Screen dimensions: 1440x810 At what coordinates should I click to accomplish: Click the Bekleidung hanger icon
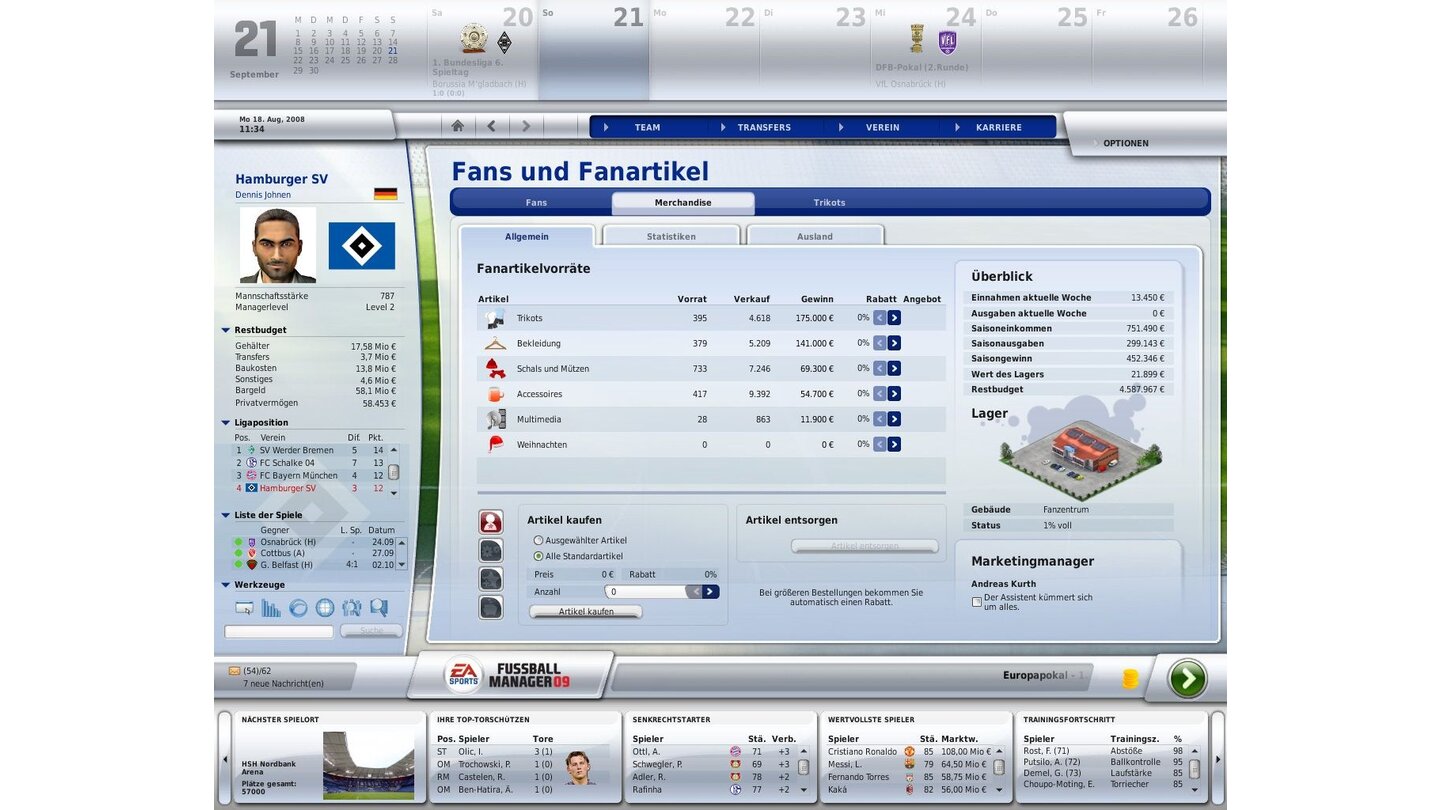[x=495, y=344]
